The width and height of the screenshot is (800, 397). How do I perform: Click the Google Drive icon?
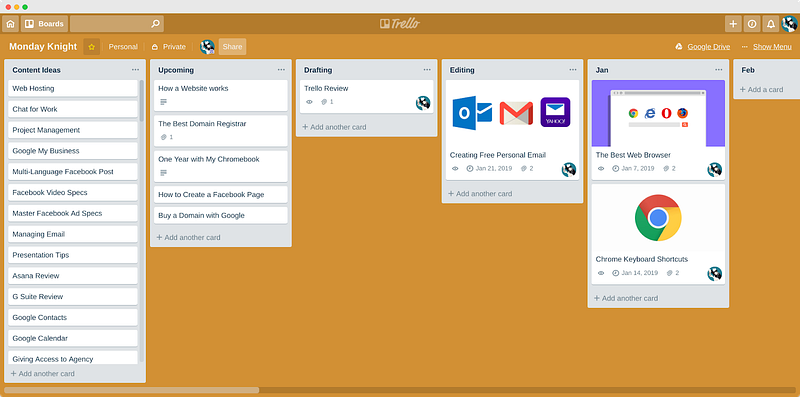[x=679, y=46]
